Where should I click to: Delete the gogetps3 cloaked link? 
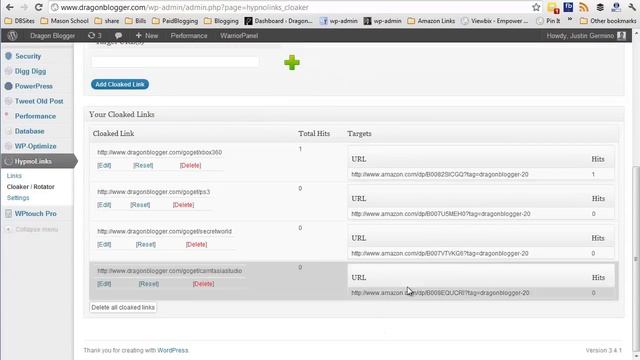click(x=183, y=205)
